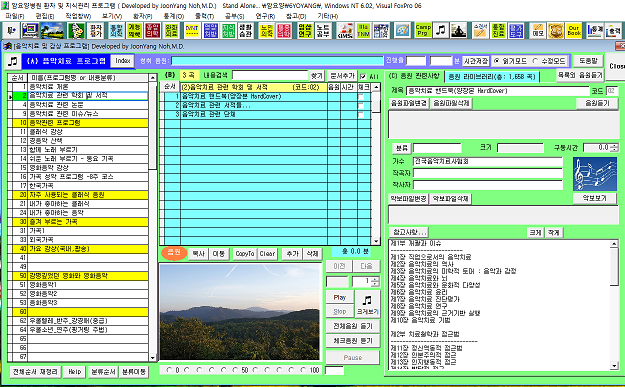625x387 pixels.
Task: Click the program list scrollbar up arrow
Action: tap(153, 77)
